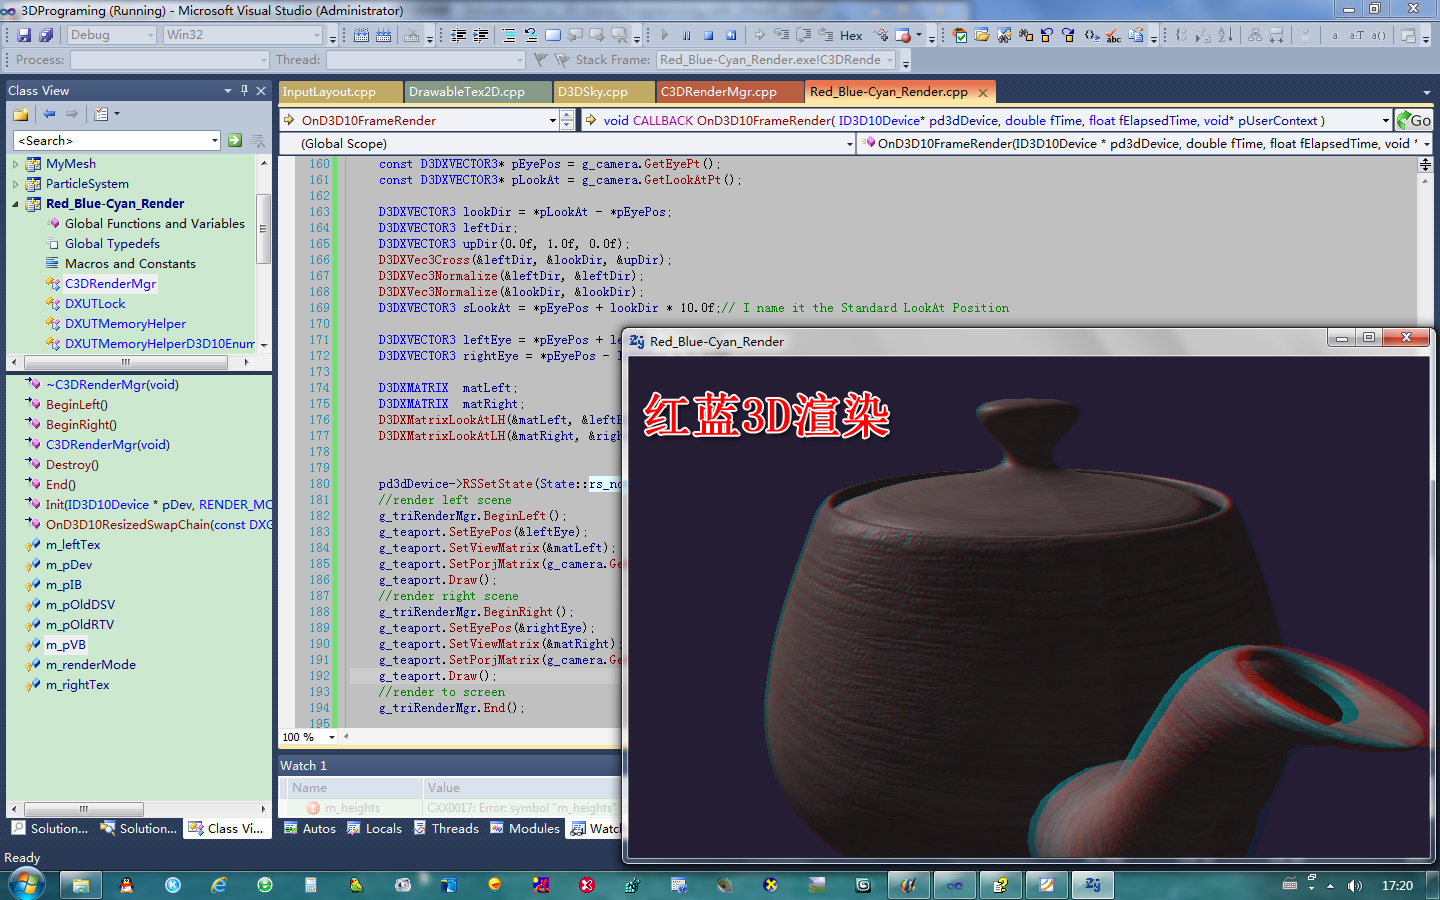
Task: Click the Class View New Folder icon
Action: point(21,114)
